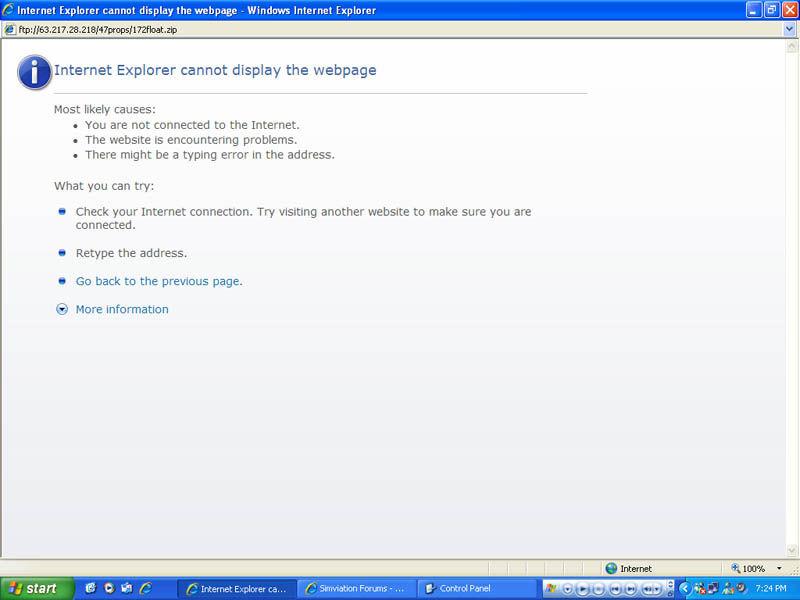Click 'You are not connected to the Internet.' text
The width and height of the screenshot is (800, 600).
(192, 125)
